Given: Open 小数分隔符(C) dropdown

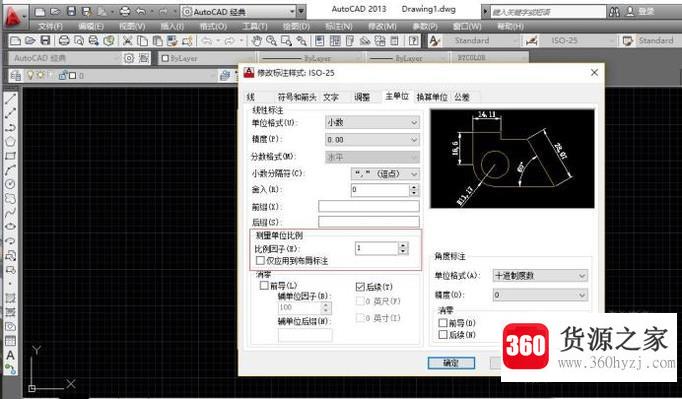Looking at the screenshot, I should pos(385,174).
